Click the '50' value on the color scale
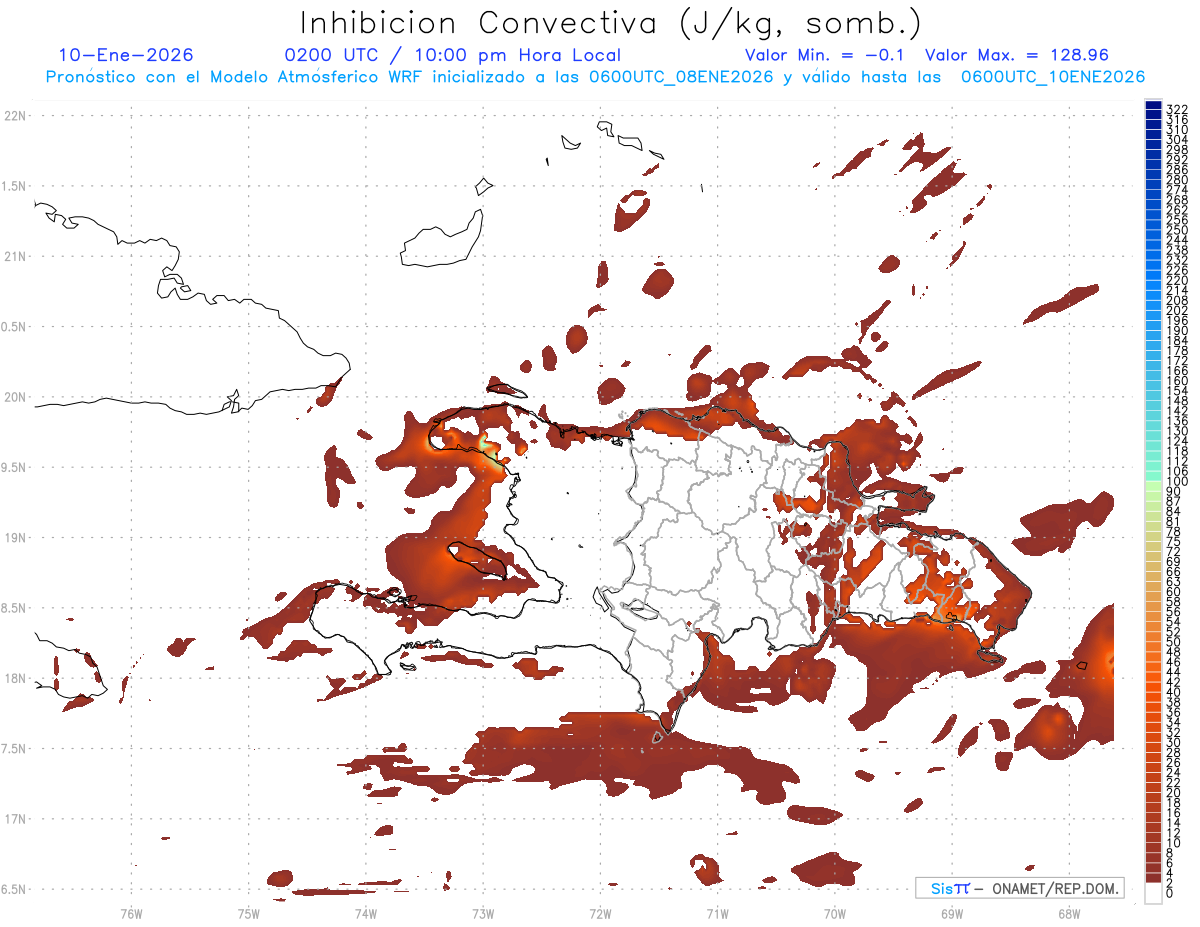This screenshot has height=927, width=1200. pos(1174,641)
